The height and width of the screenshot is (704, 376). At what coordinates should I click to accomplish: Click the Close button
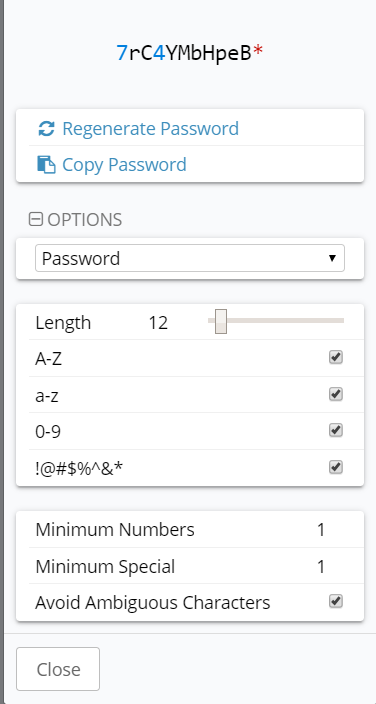58,669
